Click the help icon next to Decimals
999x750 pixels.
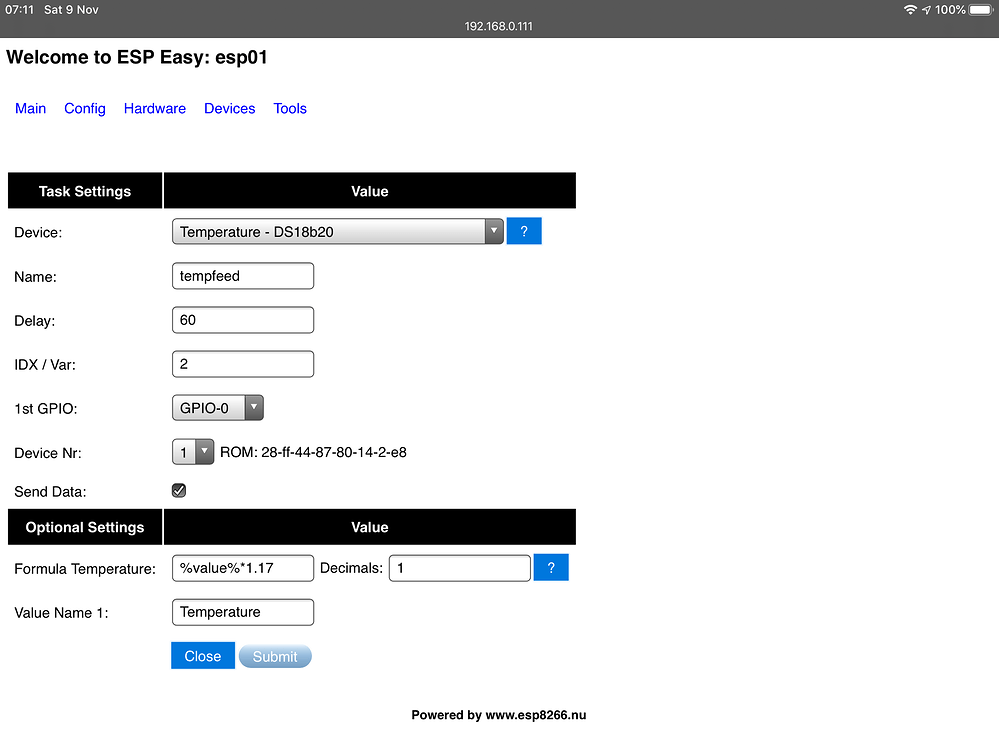coord(550,567)
